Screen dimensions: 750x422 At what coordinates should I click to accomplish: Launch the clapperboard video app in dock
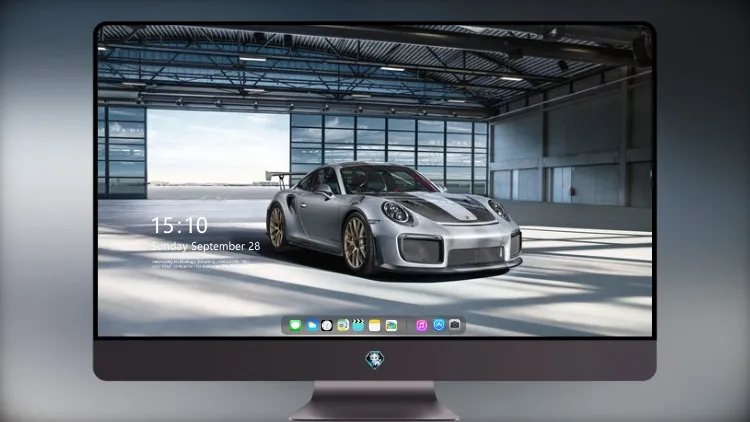tap(358, 325)
